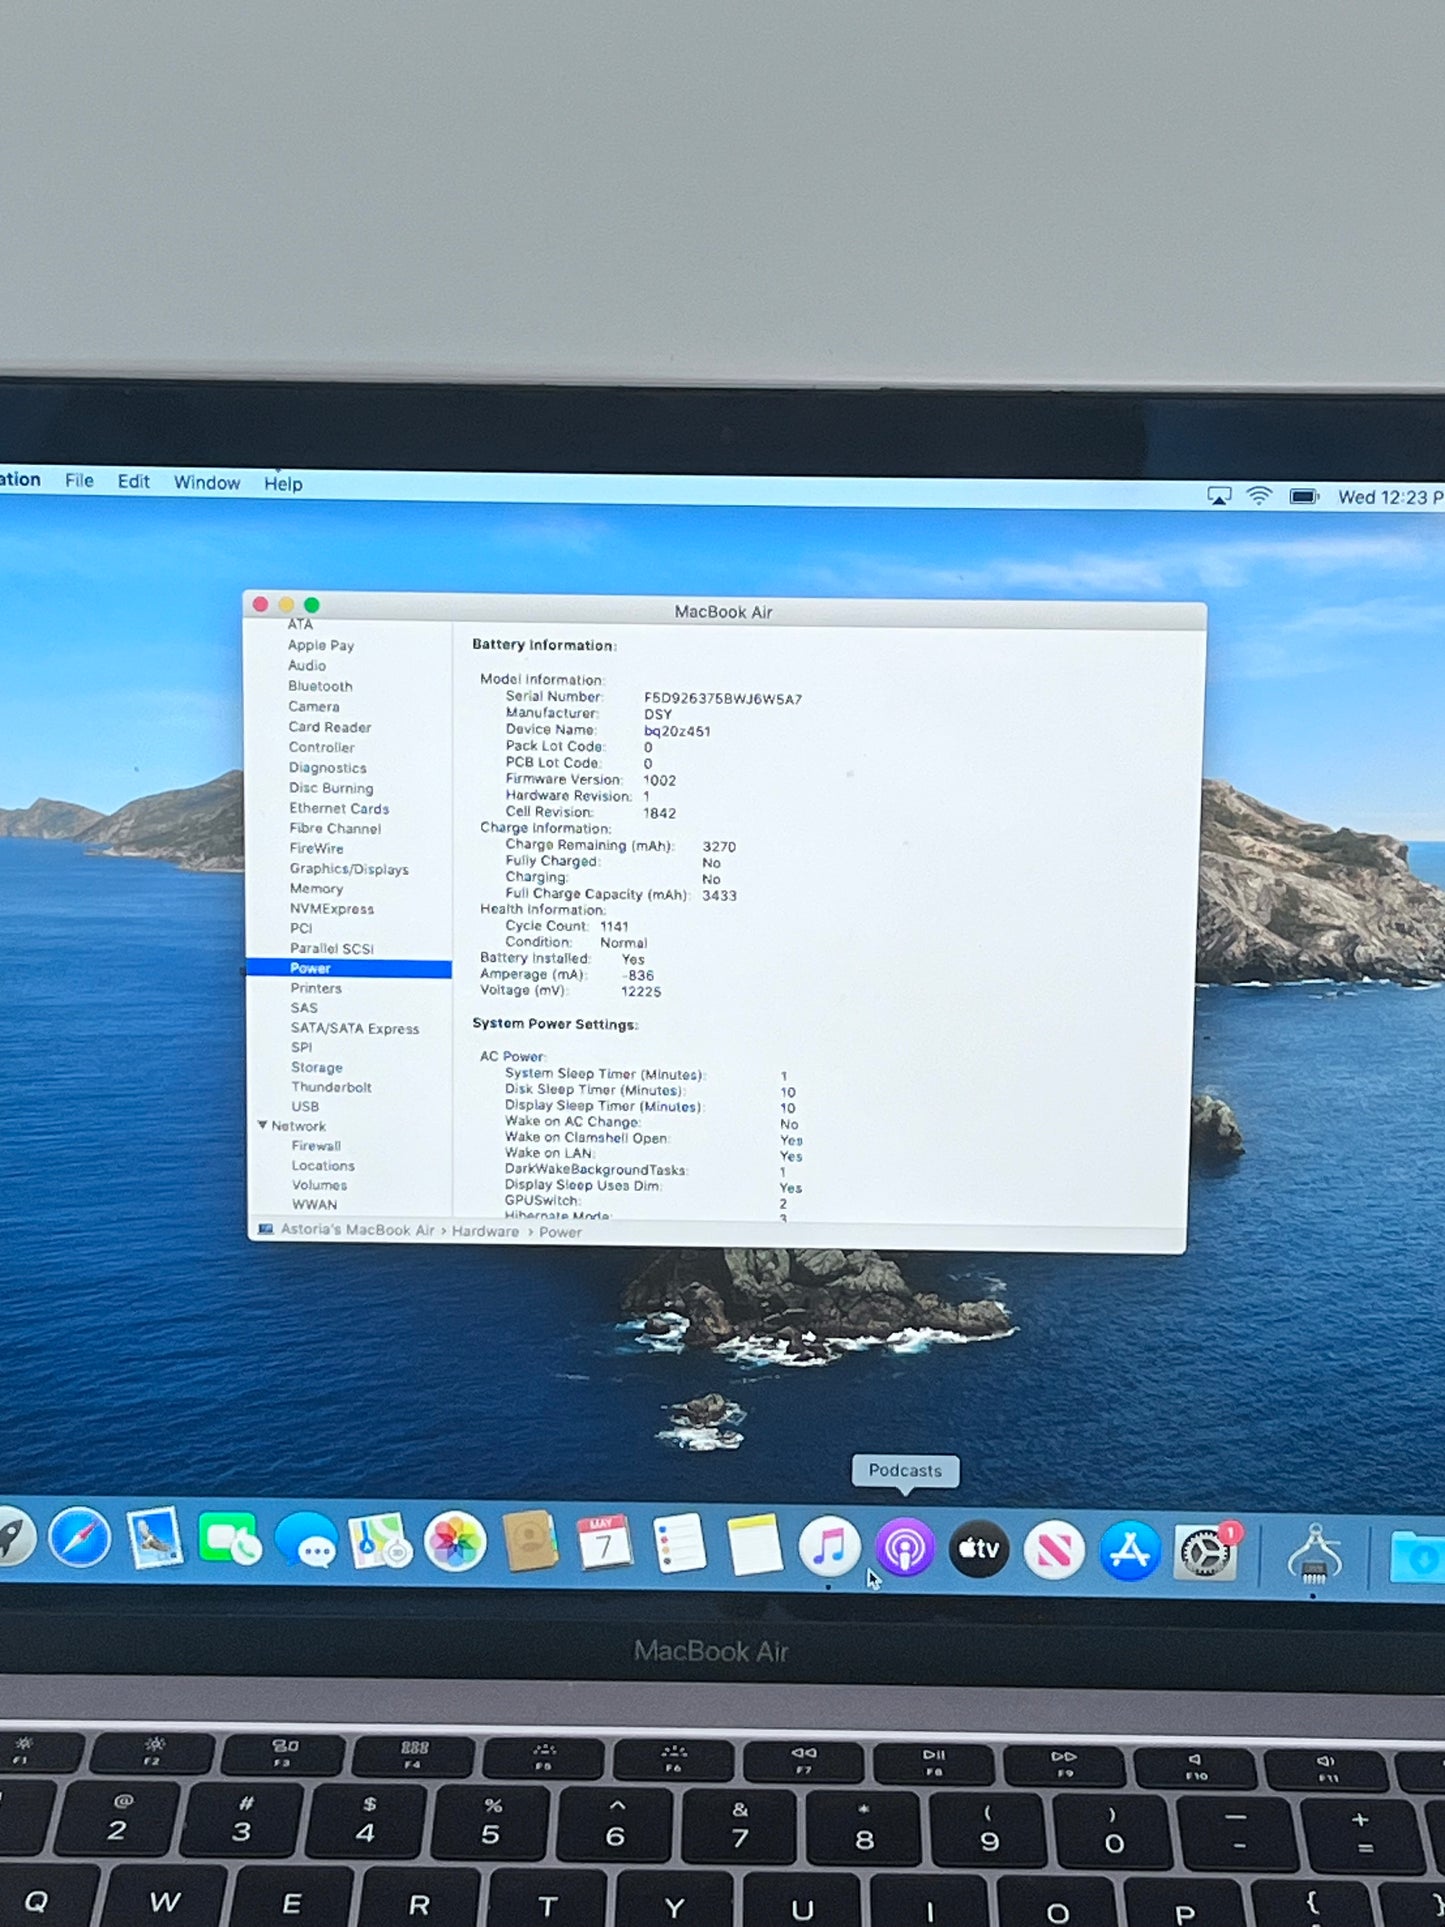Click the battery status icon
This screenshot has height=1927, width=1445.
pyautogui.click(x=1304, y=497)
